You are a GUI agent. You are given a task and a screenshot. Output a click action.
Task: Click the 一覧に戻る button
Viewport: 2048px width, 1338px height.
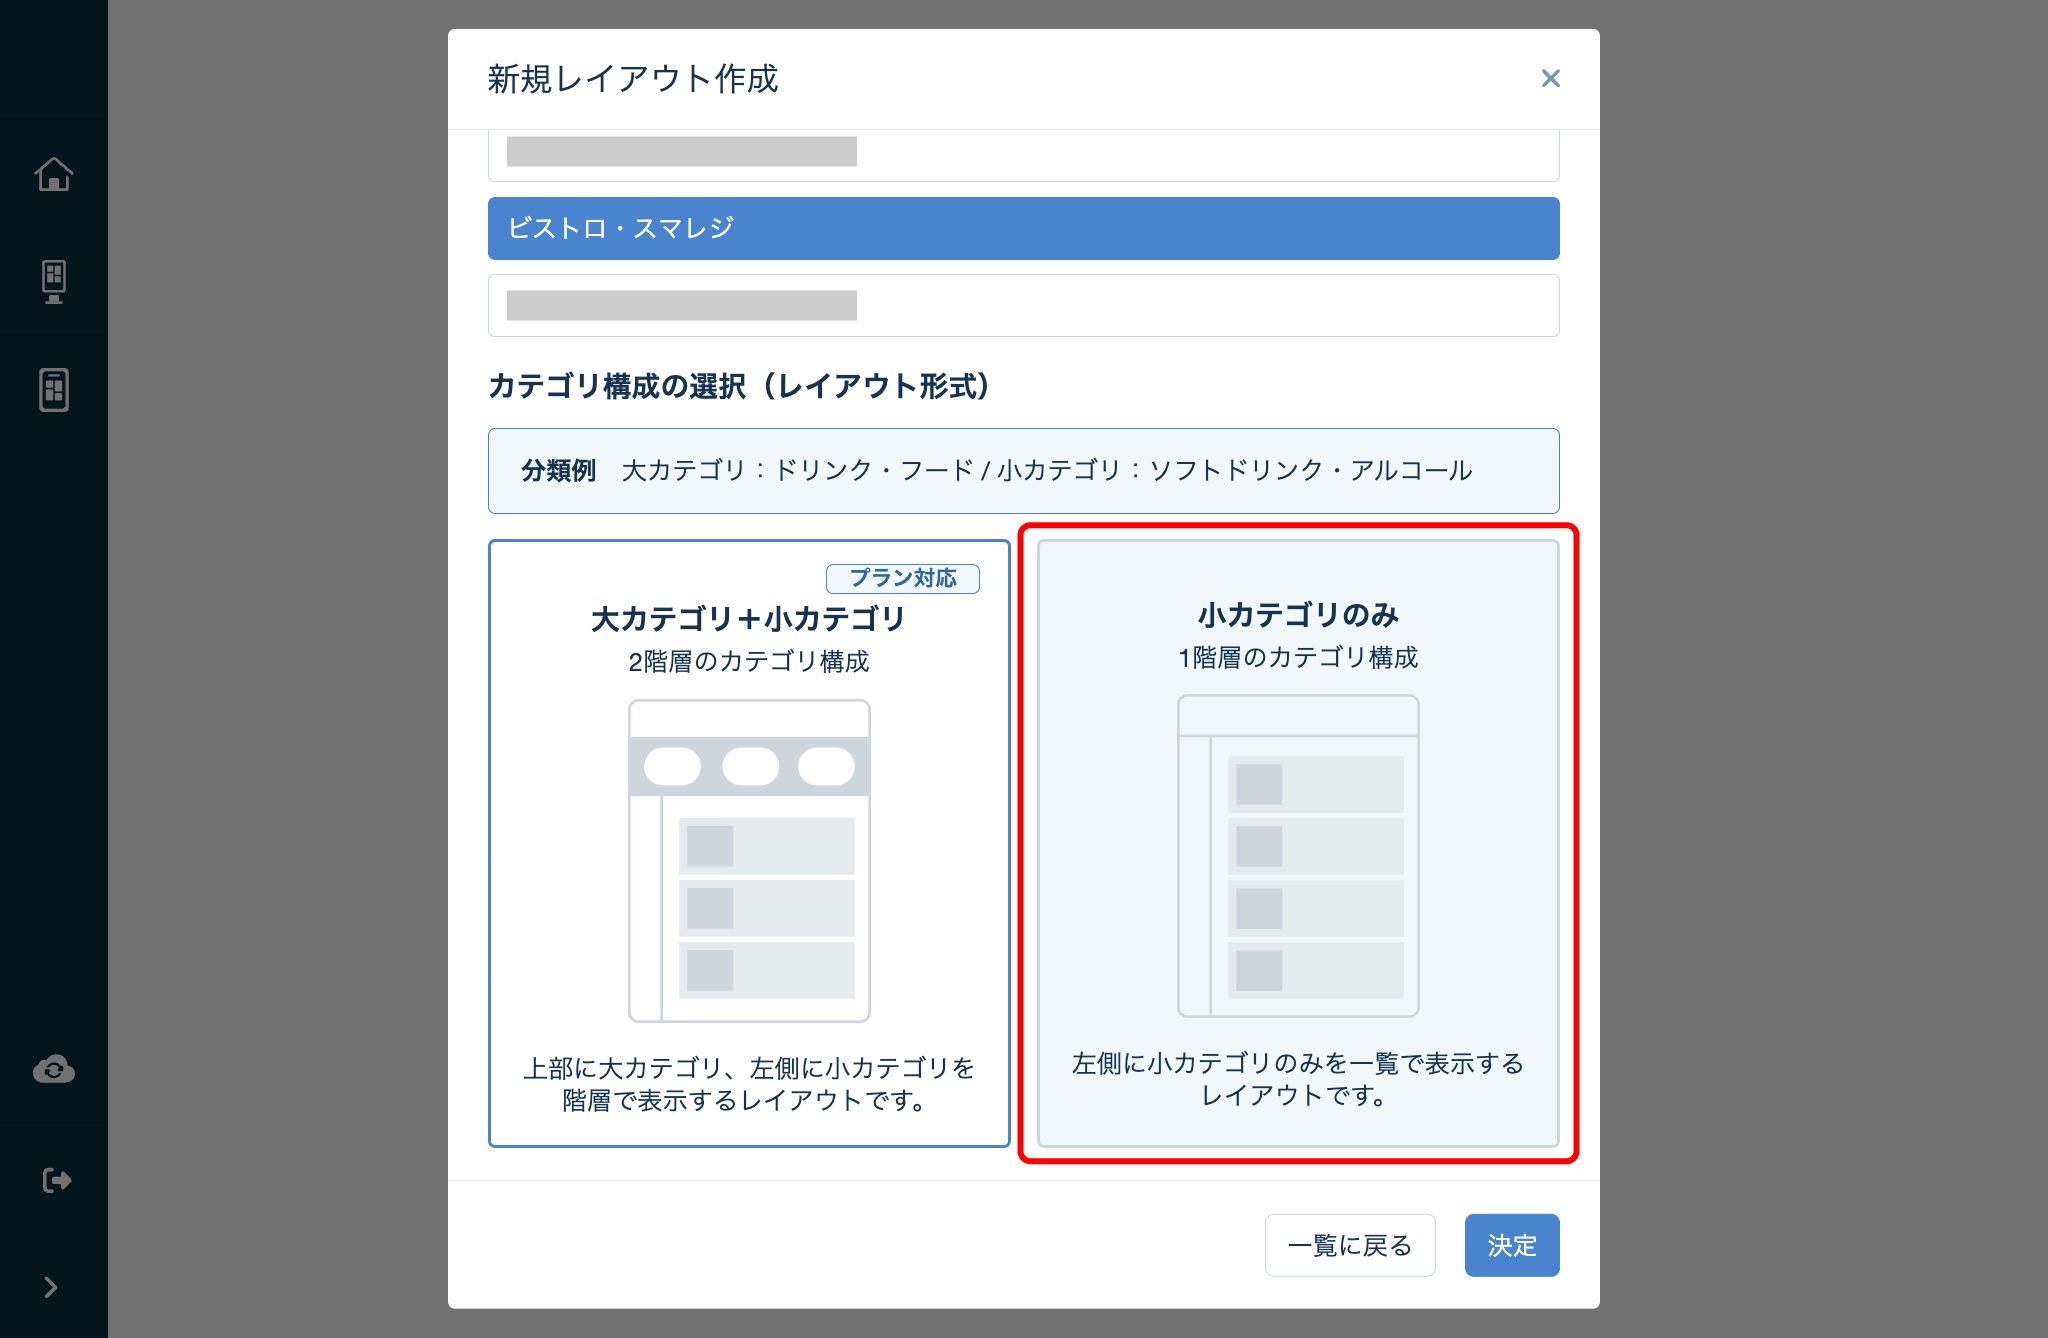point(1350,1245)
